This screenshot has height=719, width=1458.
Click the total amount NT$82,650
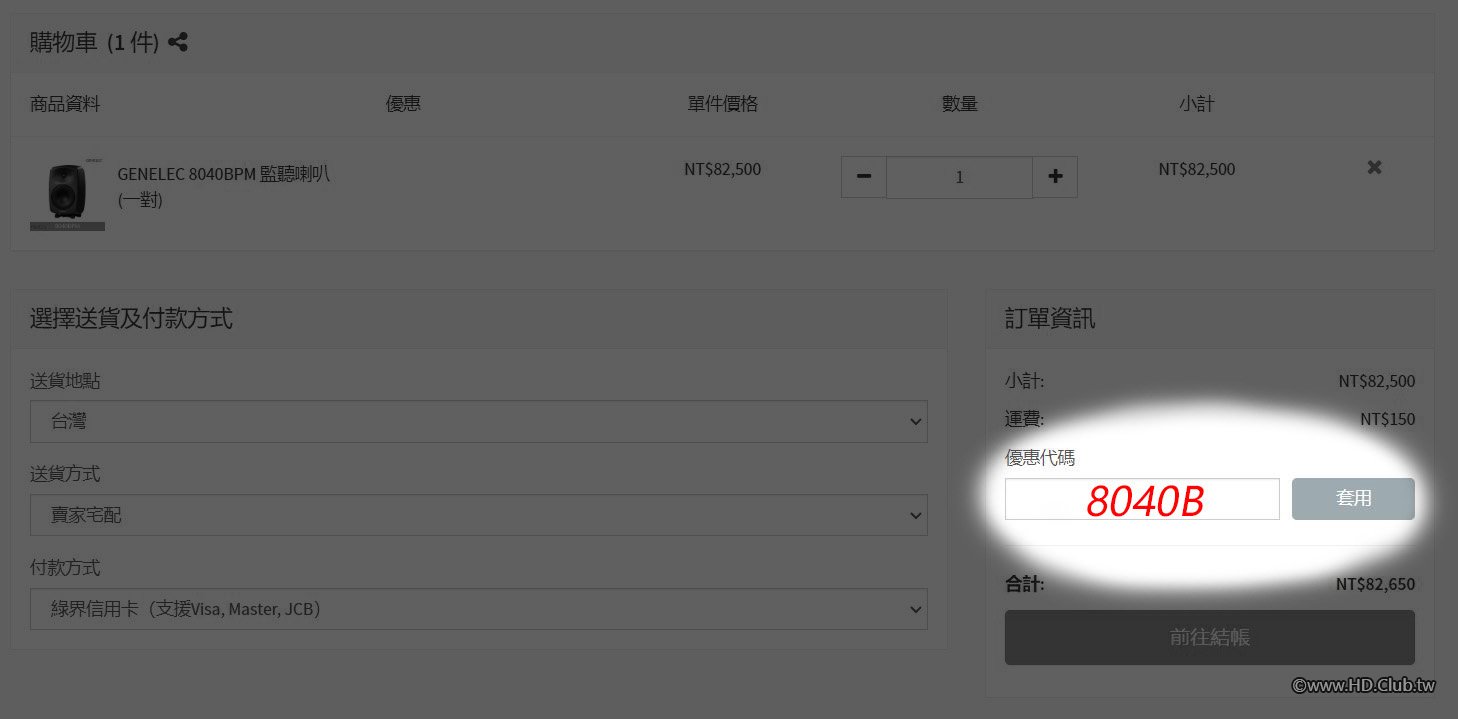coord(1375,585)
